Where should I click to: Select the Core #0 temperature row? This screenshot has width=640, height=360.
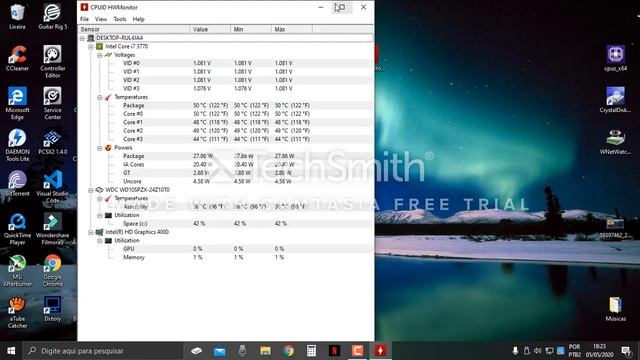click(226, 114)
